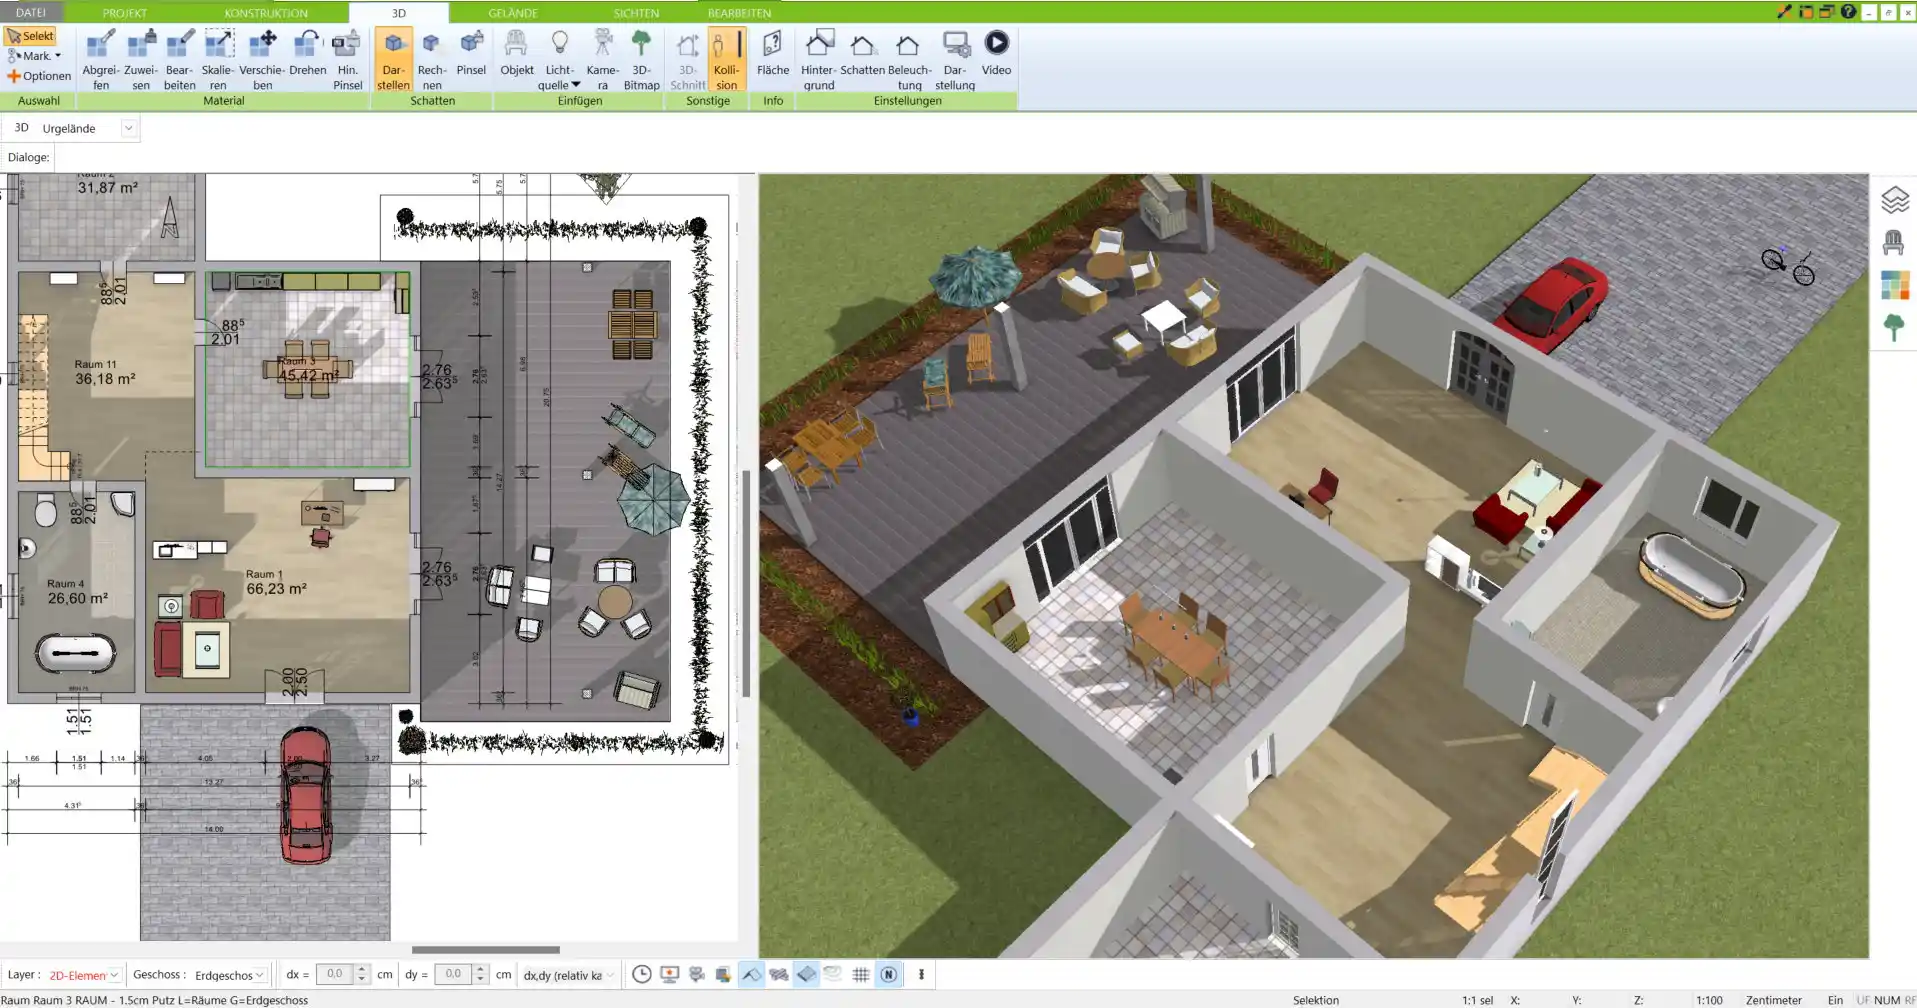The image size is (1917, 1008).
Task: Open the materials color catalog sidebar icon
Action: (x=1894, y=285)
